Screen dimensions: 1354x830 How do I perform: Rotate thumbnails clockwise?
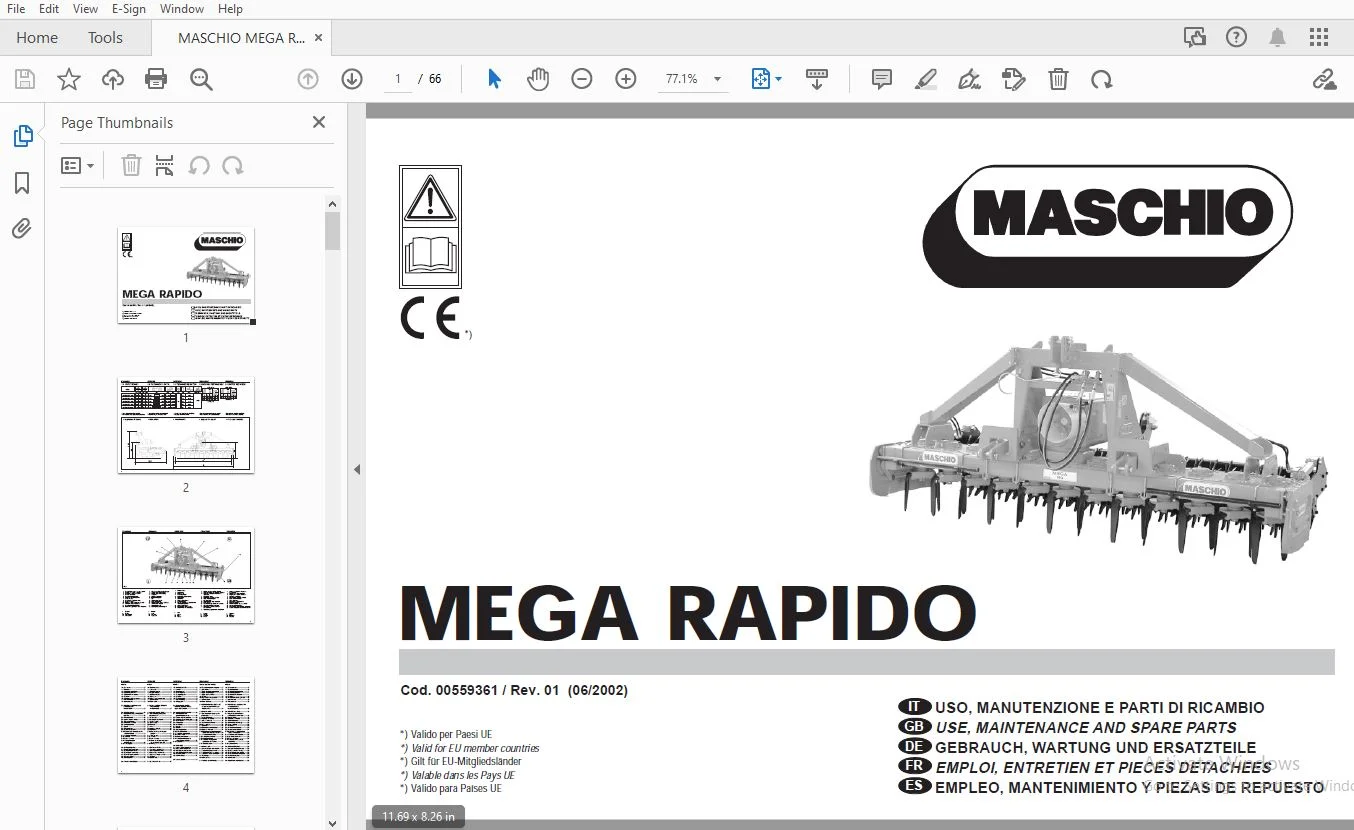[233, 166]
